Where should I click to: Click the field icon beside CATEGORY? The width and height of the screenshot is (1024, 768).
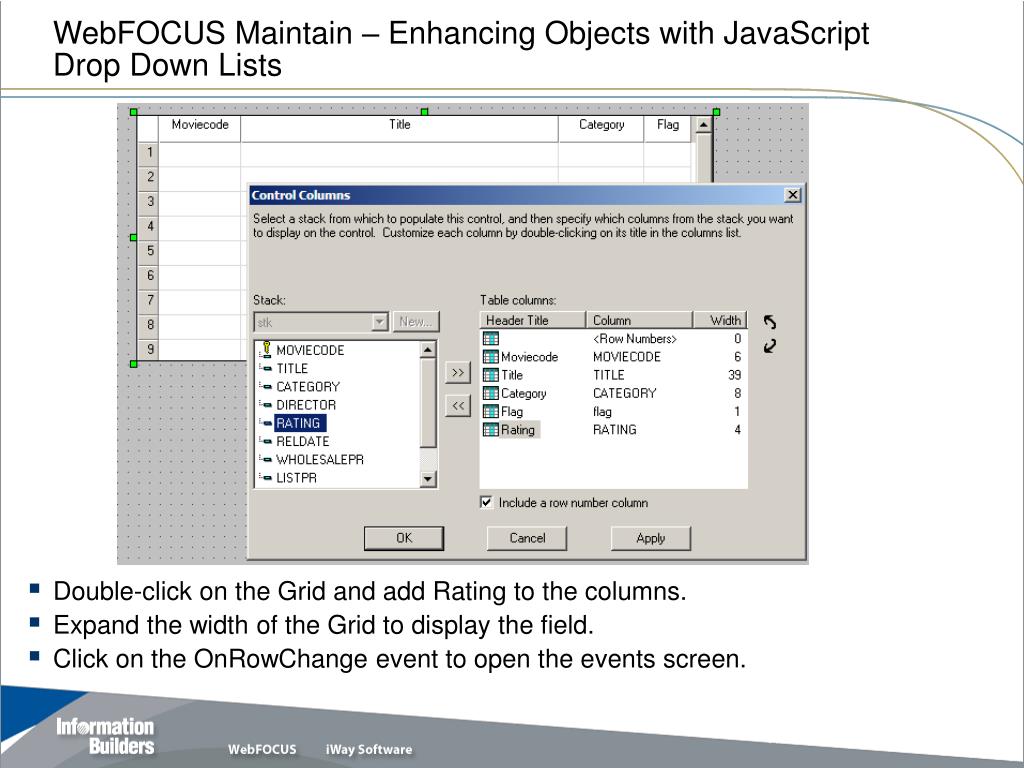266,387
